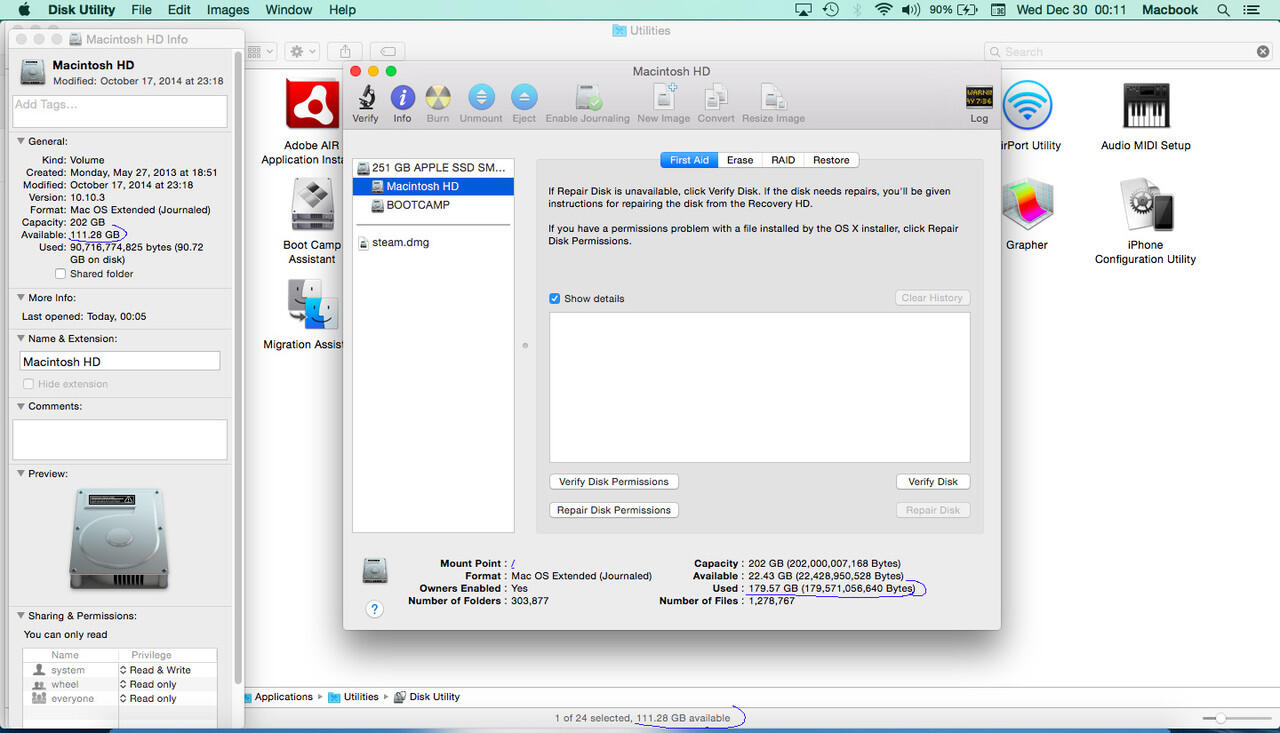Click the Repair Disk button
The height and width of the screenshot is (733, 1280).
point(933,510)
